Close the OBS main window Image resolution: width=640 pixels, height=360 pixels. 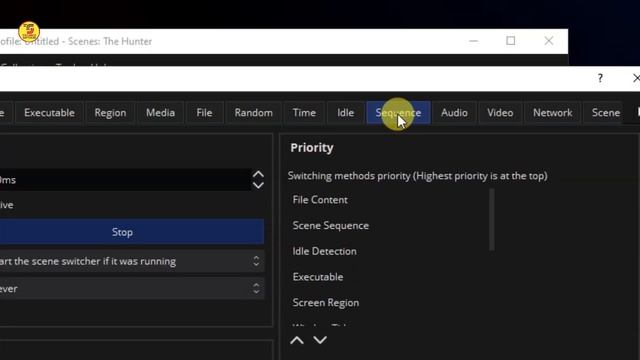click(549, 41)
